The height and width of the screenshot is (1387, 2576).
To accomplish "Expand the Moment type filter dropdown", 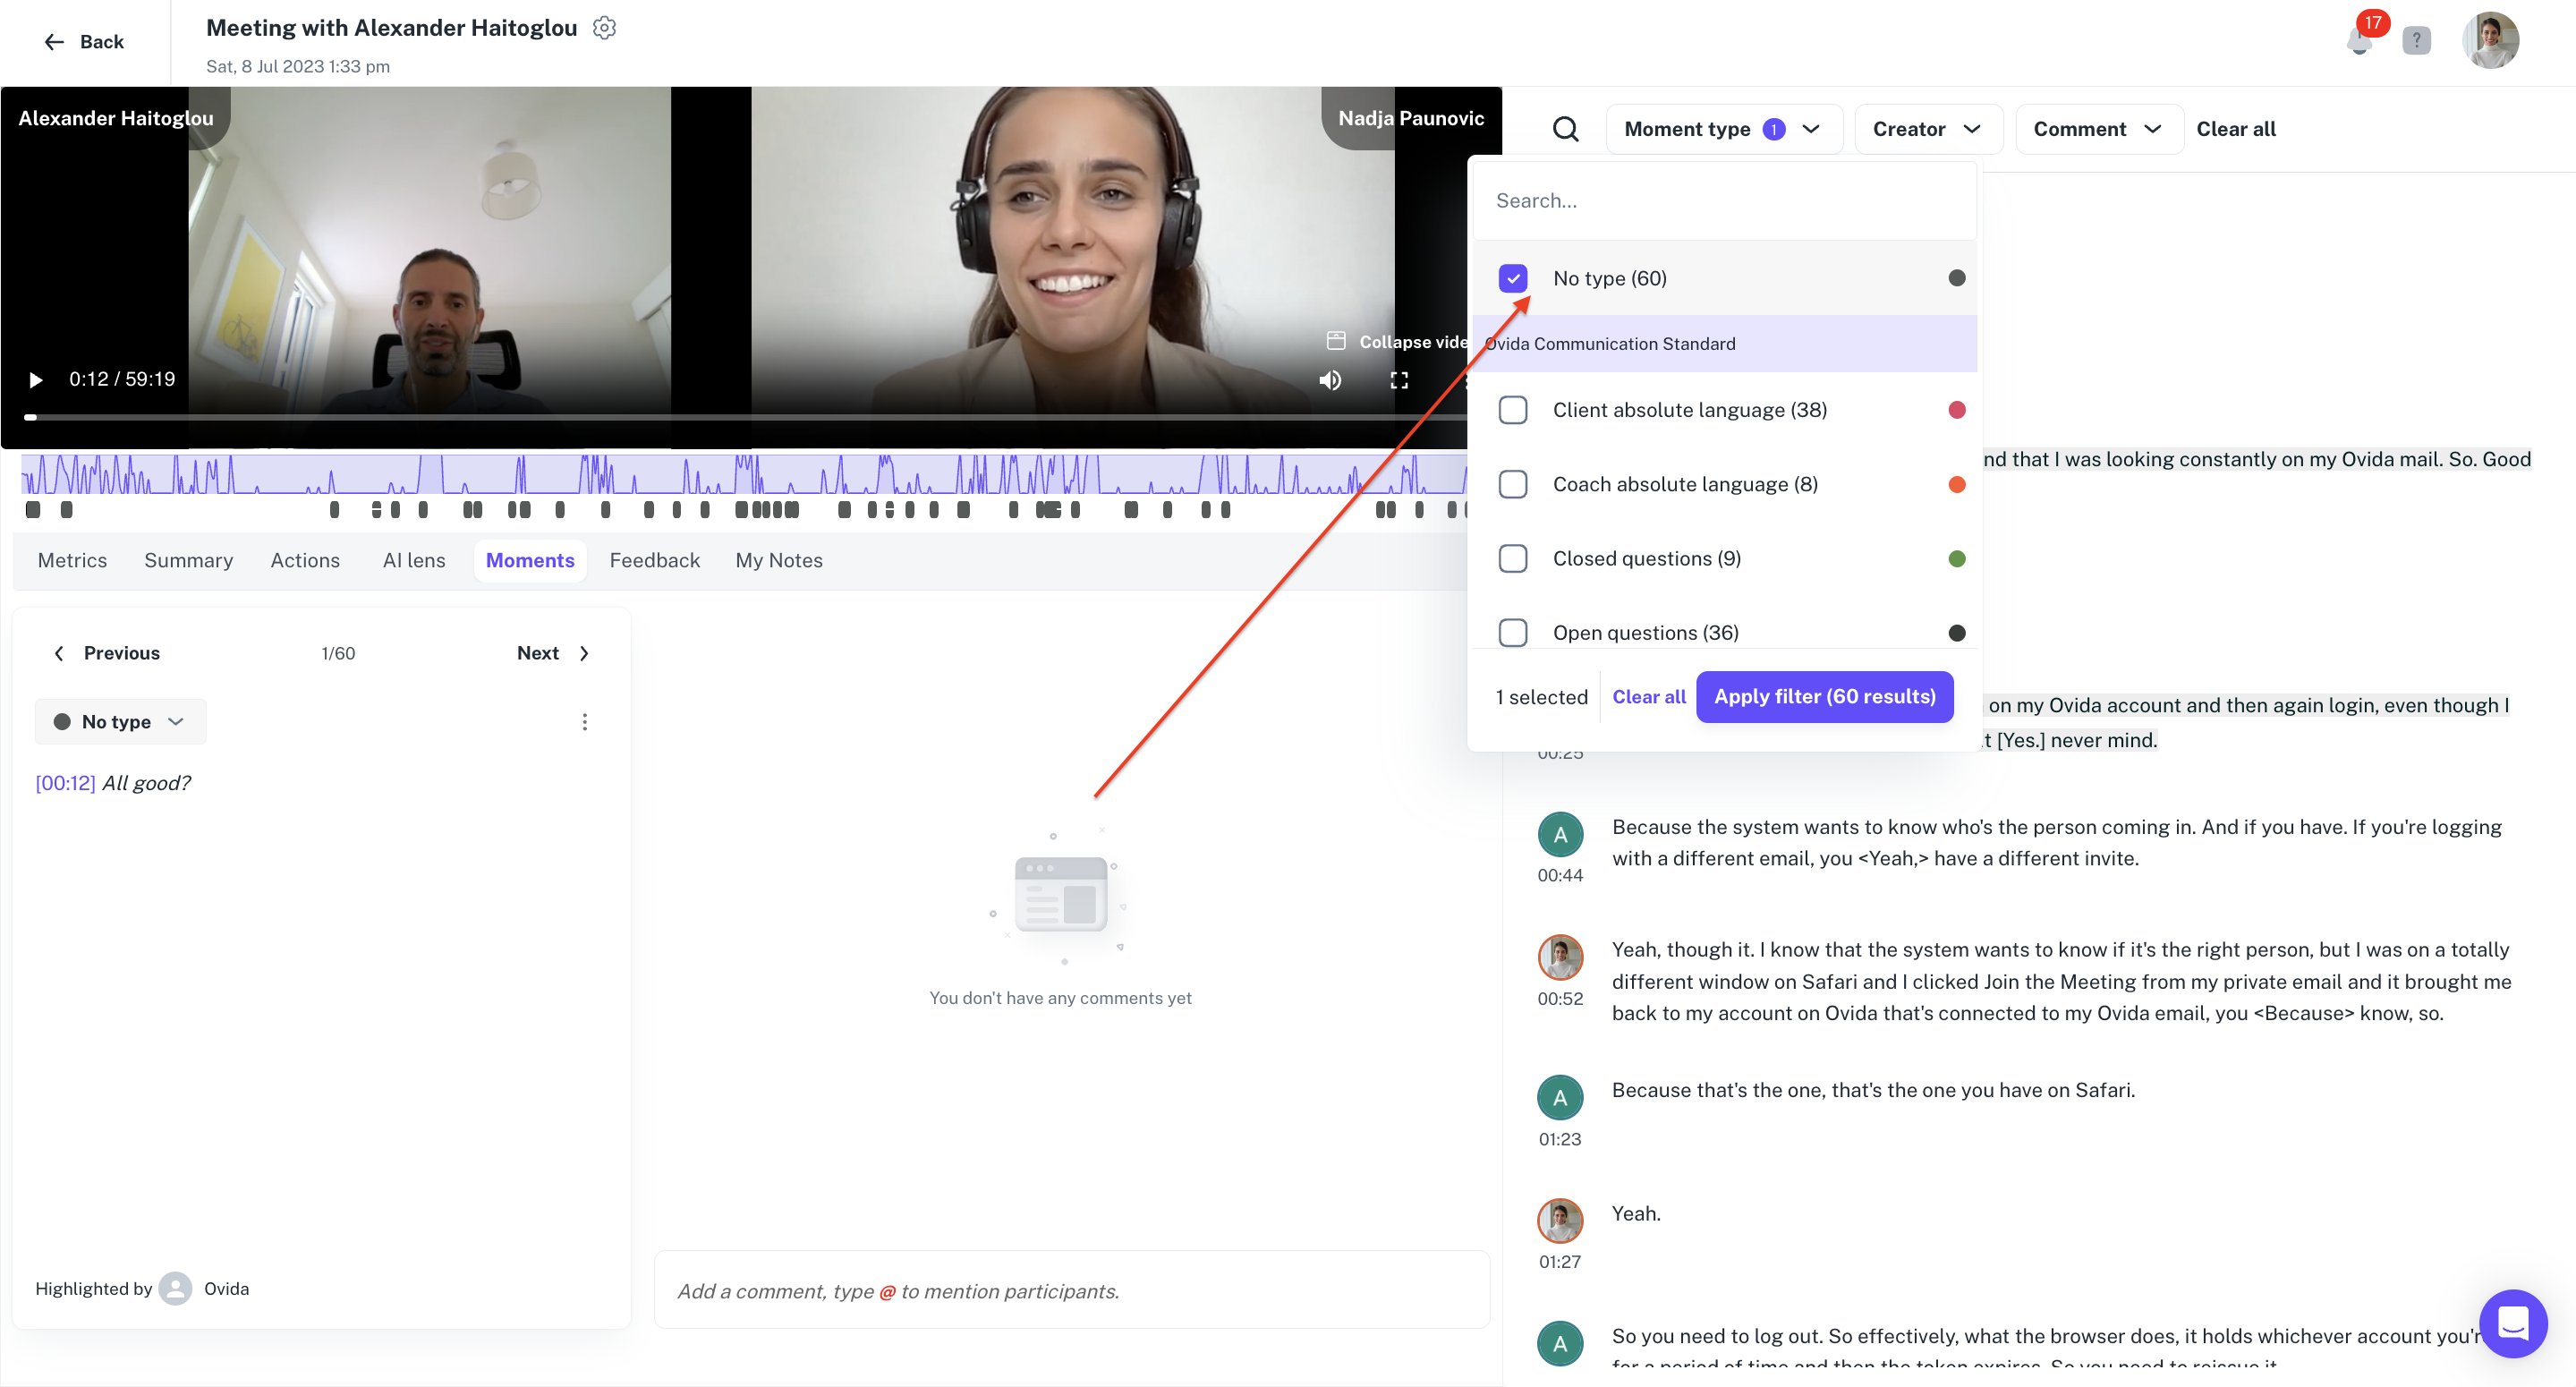I will point(1724,129).
